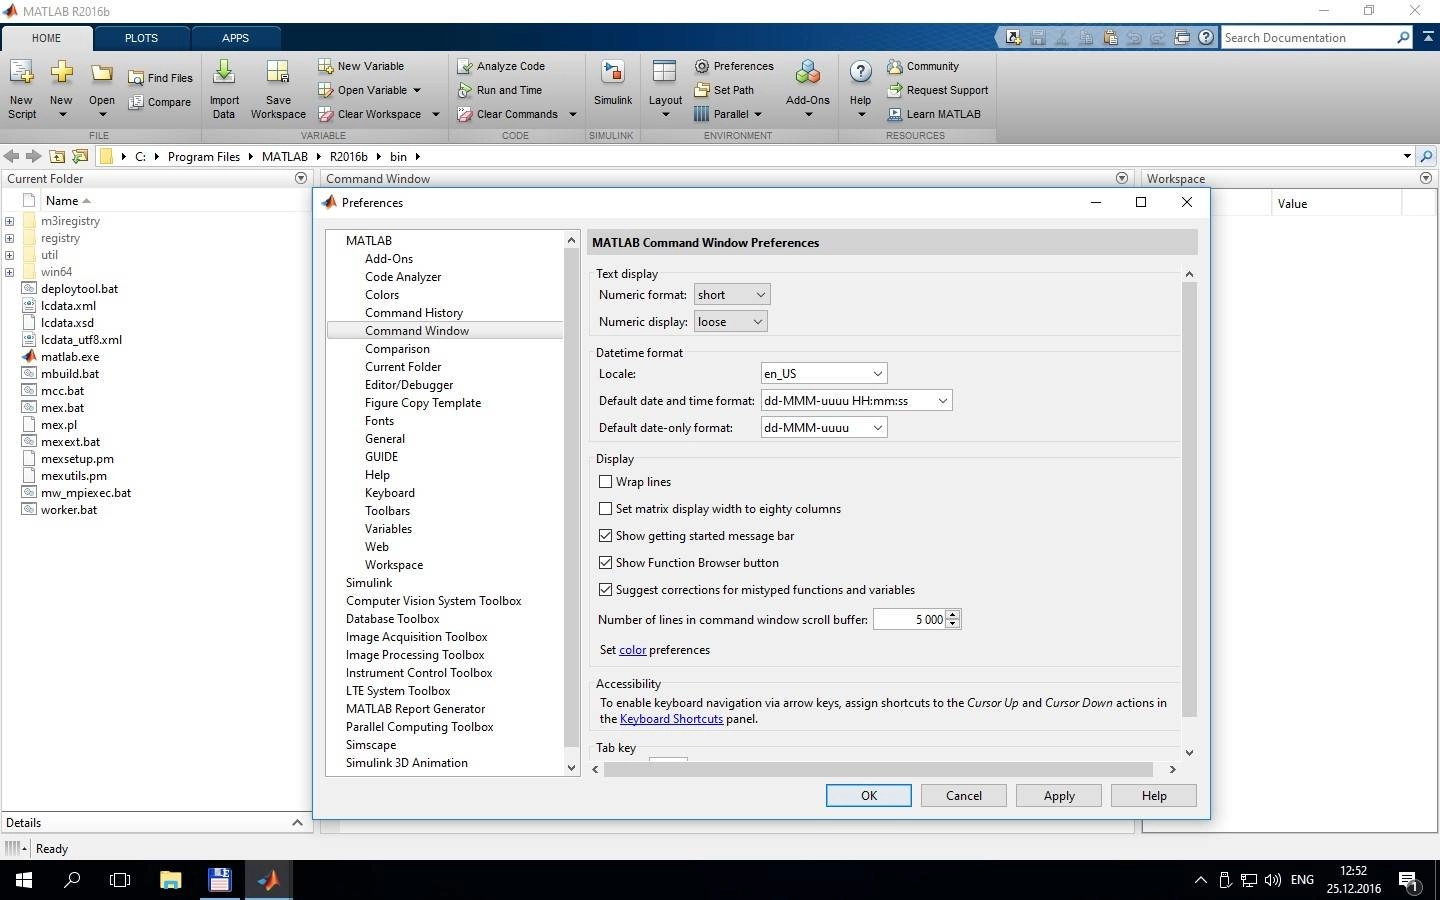Check Set matrix display width to eighty columns
Screen dimensions: 1440x900
(605, 509)
